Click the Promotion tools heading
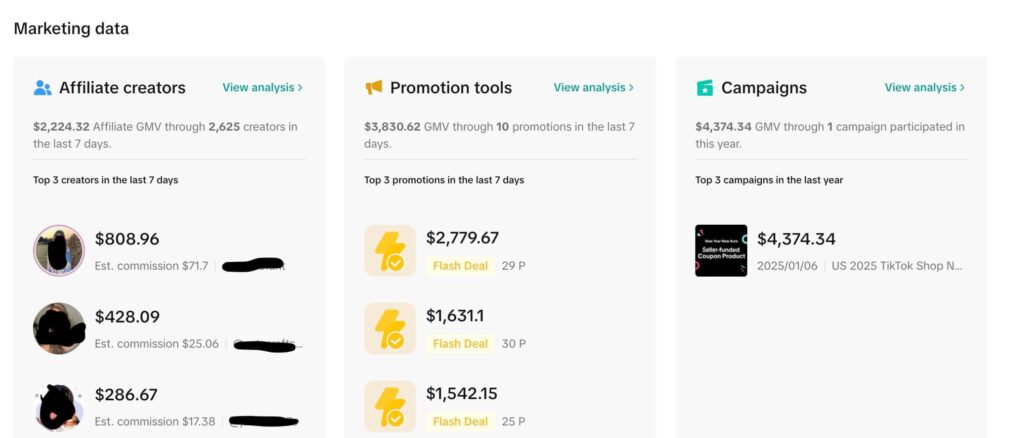This screenshot has width=1024, height=438. (451, 88)
